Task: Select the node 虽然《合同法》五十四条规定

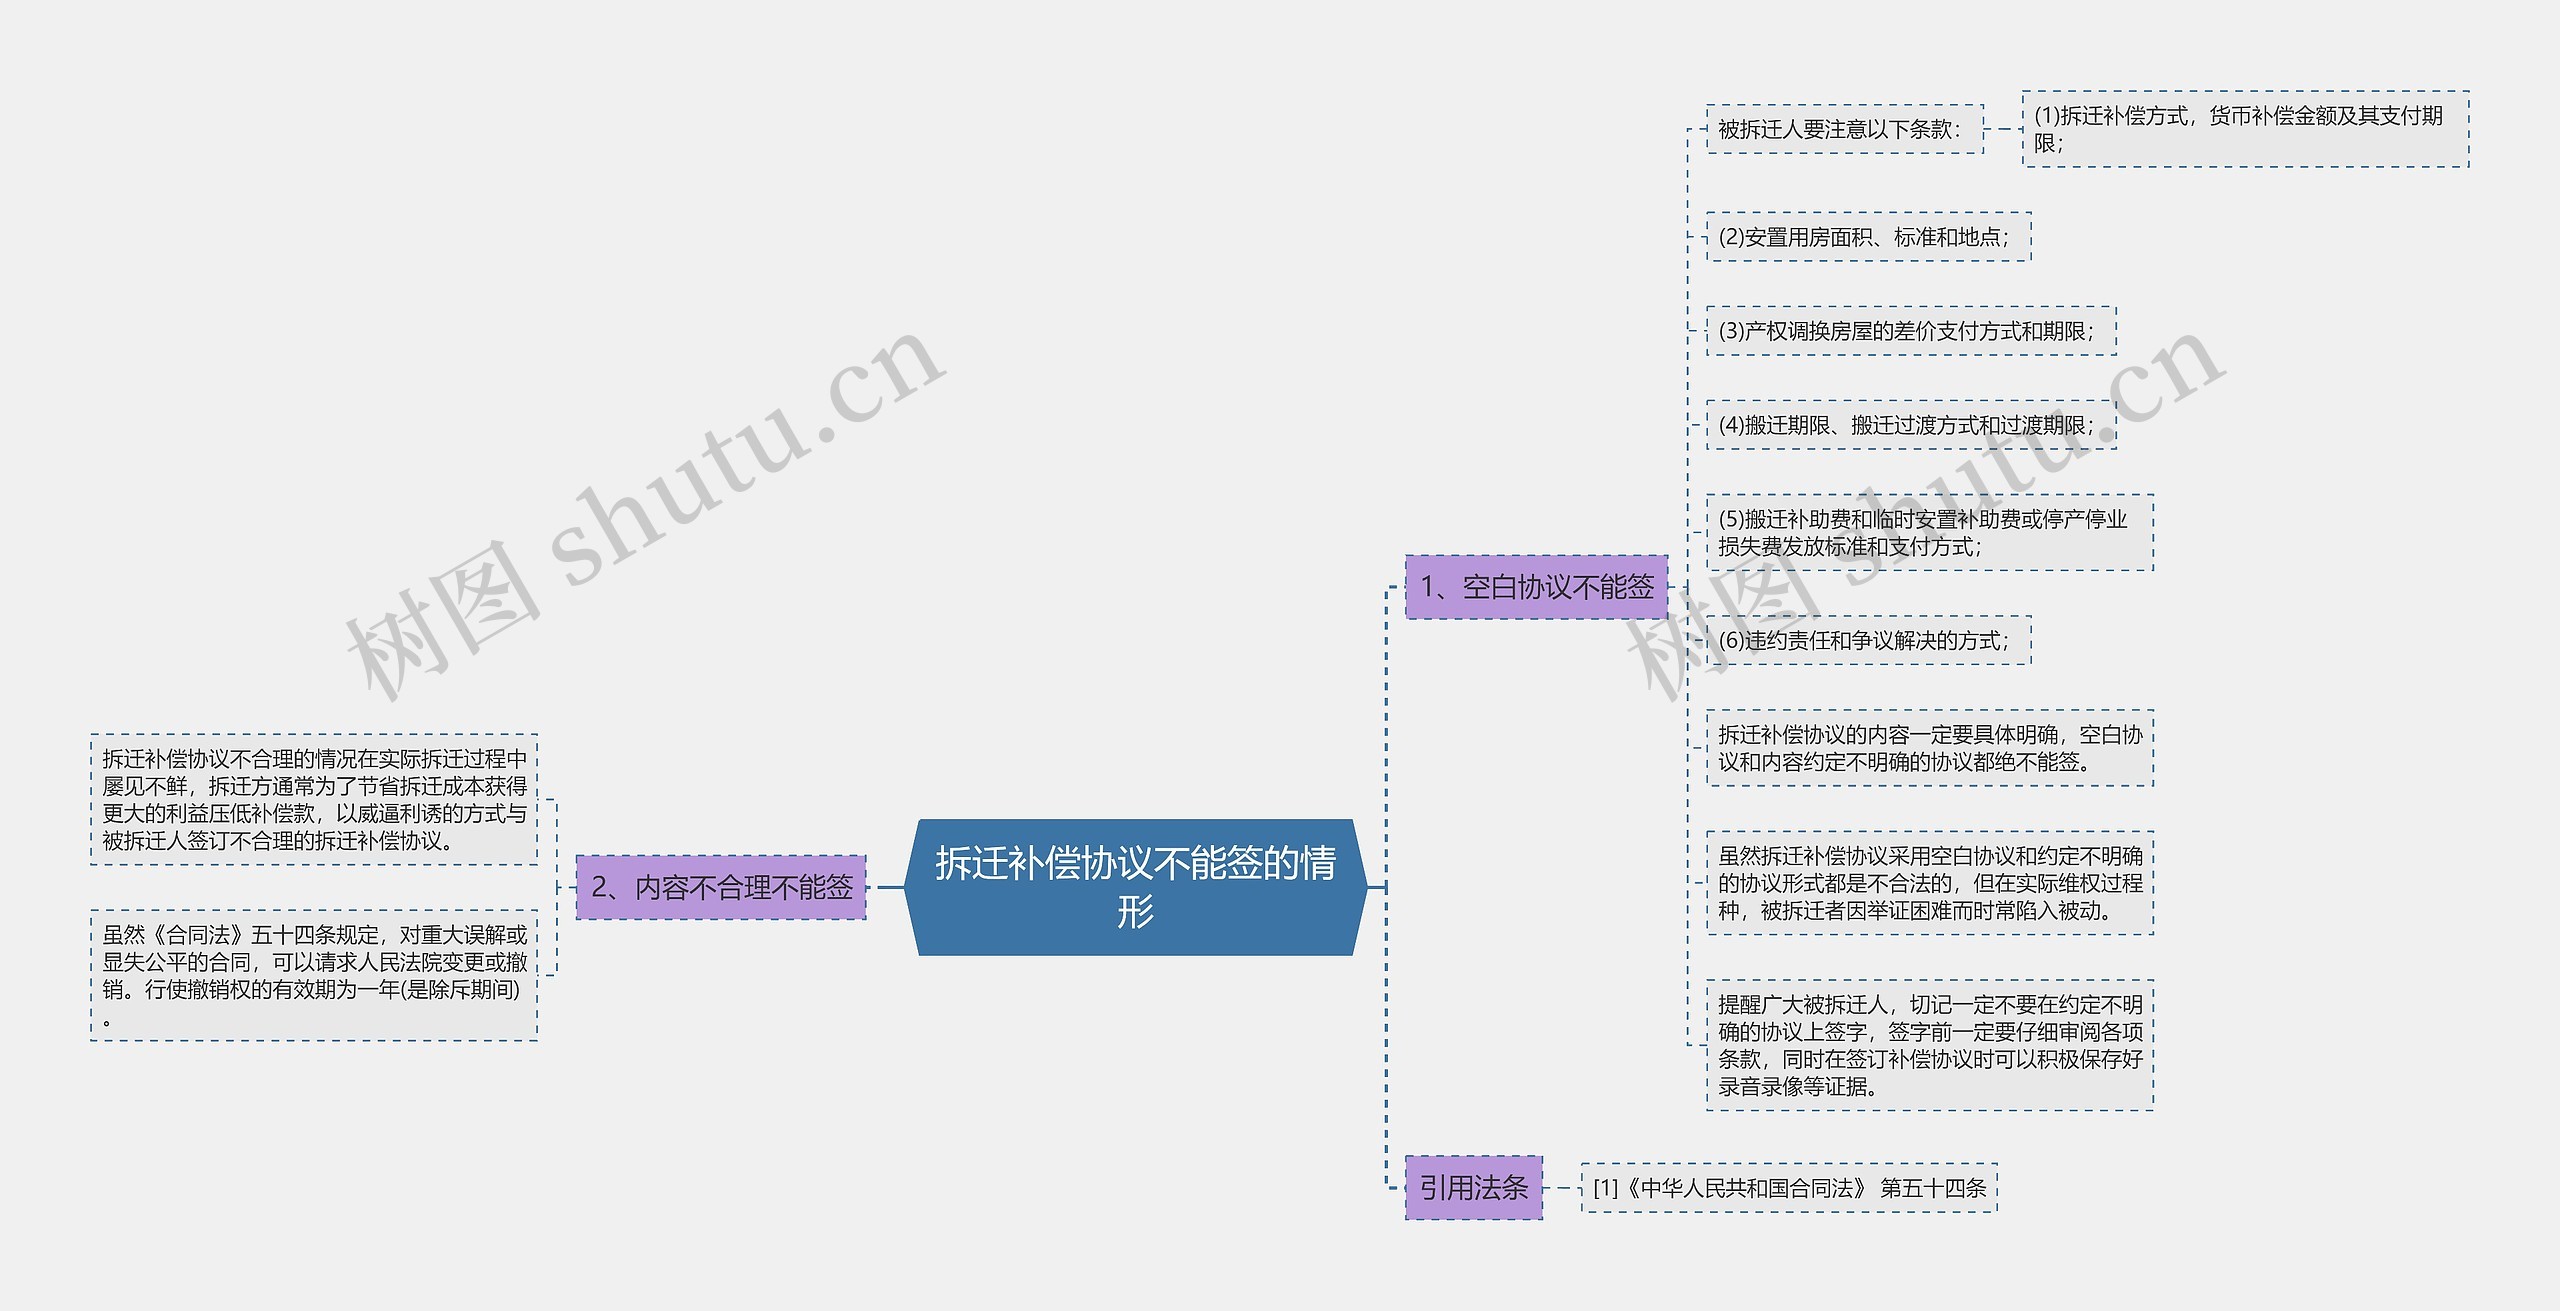Action: pos(314,975)
